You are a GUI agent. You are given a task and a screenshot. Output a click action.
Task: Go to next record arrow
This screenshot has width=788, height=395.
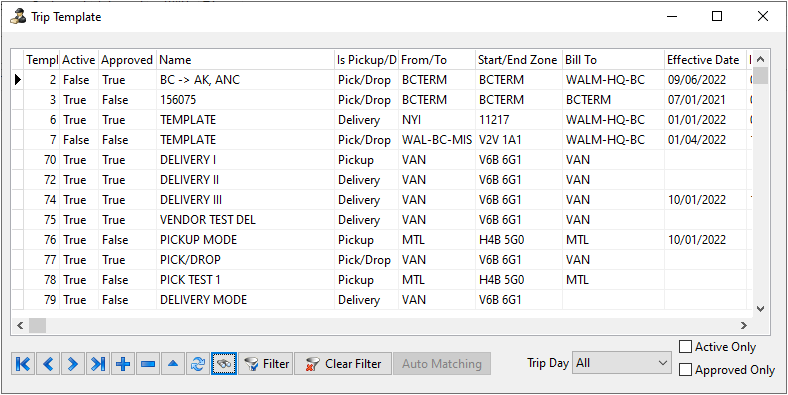pos(73,364)
